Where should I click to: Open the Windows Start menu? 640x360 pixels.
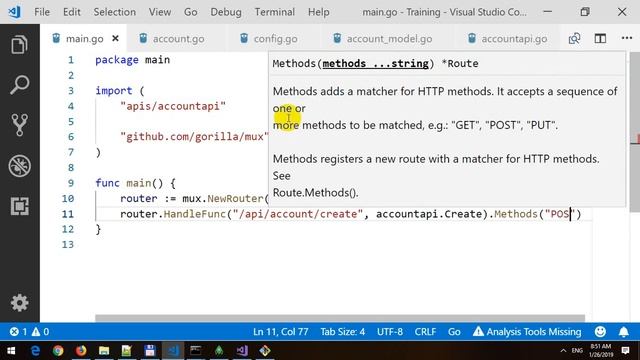[11, 351]
